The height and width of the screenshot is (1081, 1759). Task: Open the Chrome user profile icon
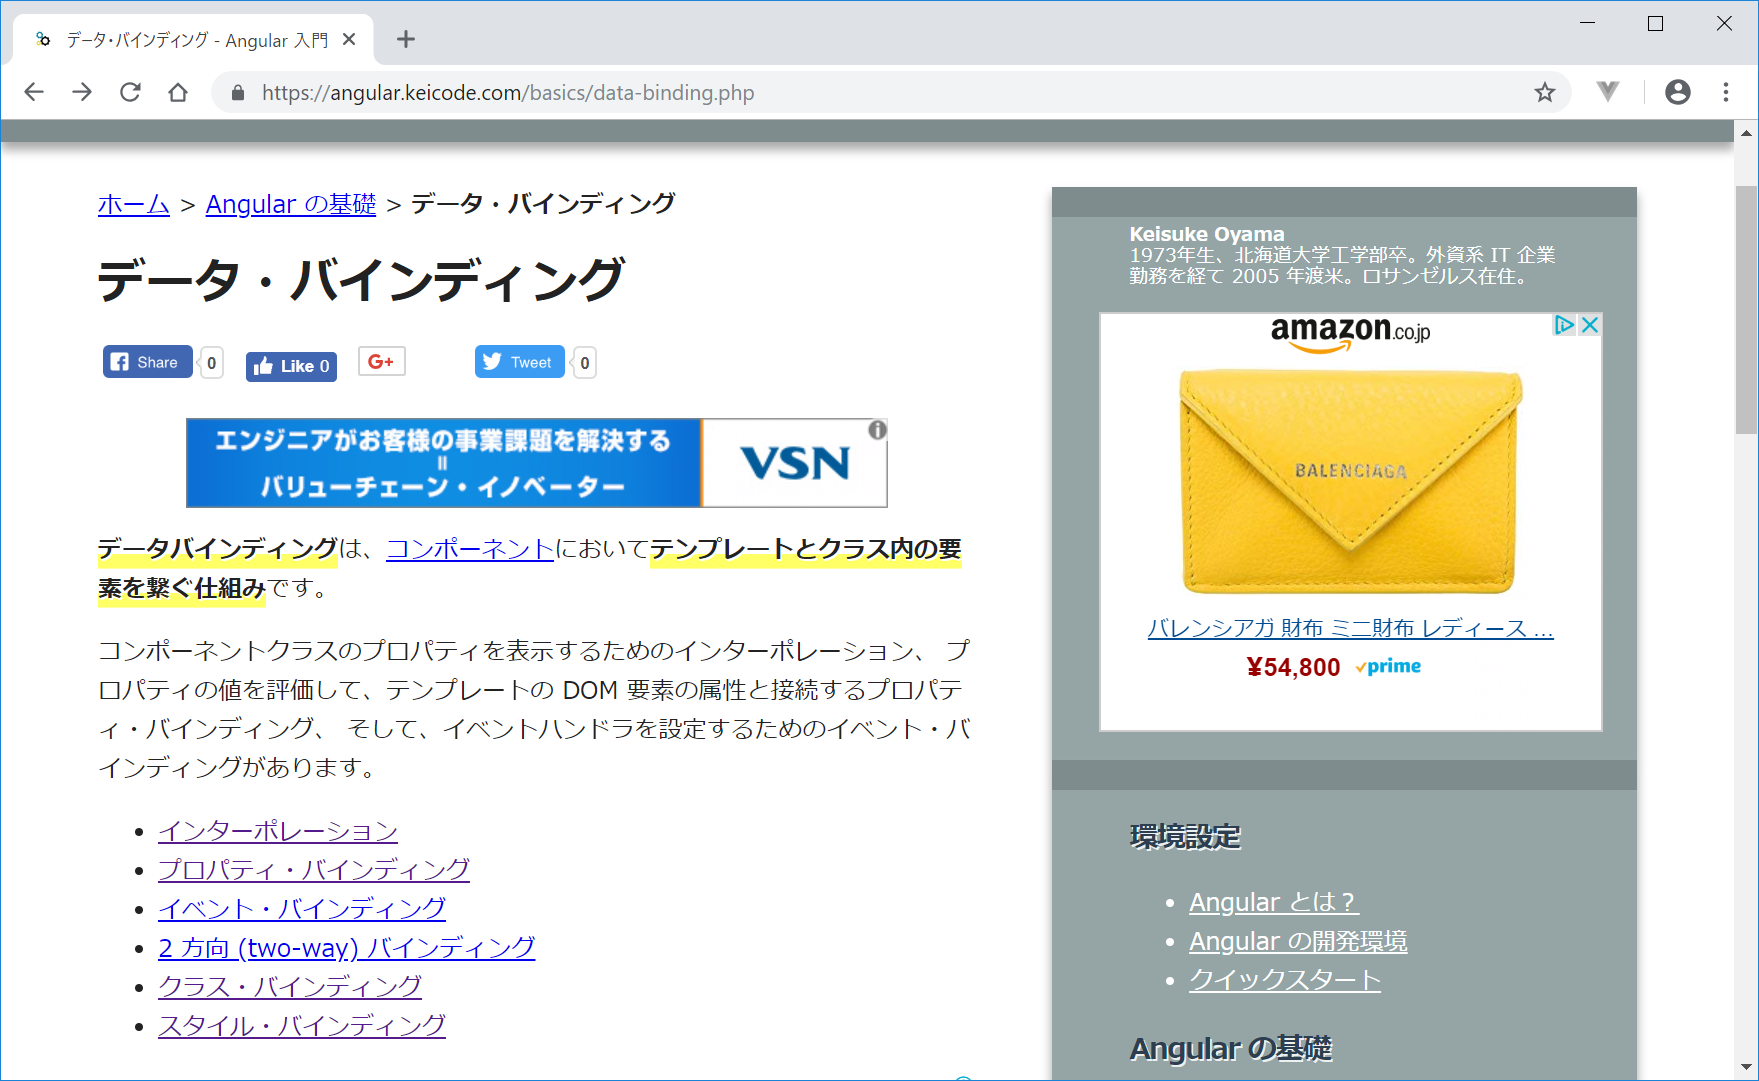pyautogui.click(x=1677, y=92)
